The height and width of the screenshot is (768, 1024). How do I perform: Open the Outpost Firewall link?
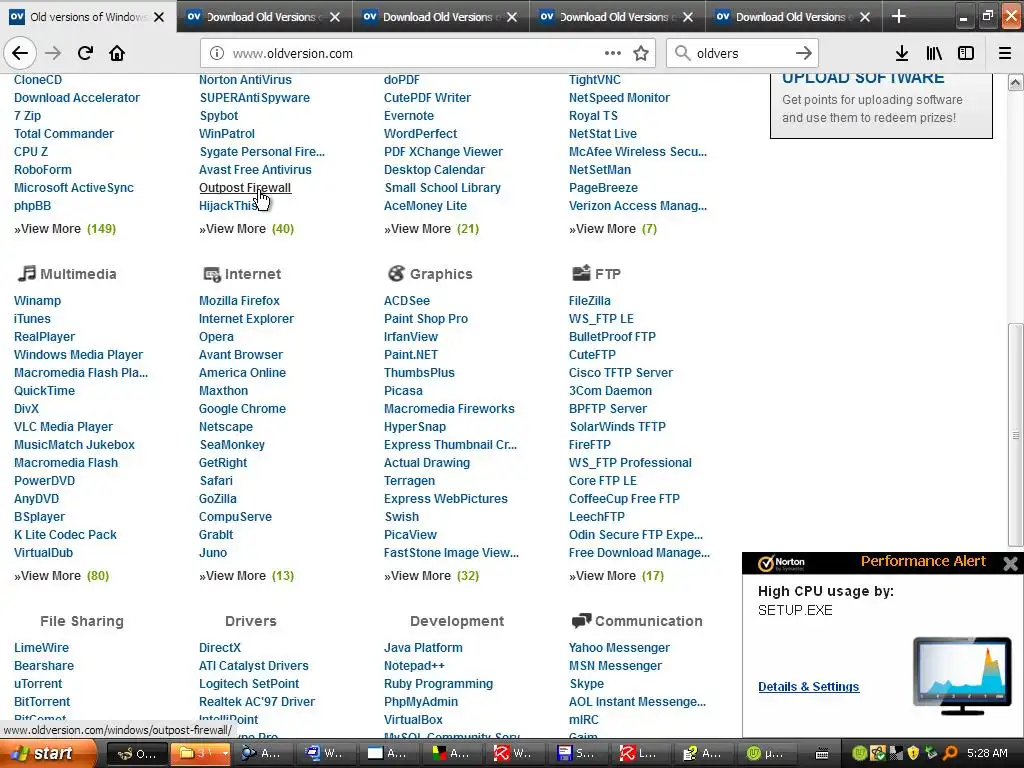tap(245, 187)
